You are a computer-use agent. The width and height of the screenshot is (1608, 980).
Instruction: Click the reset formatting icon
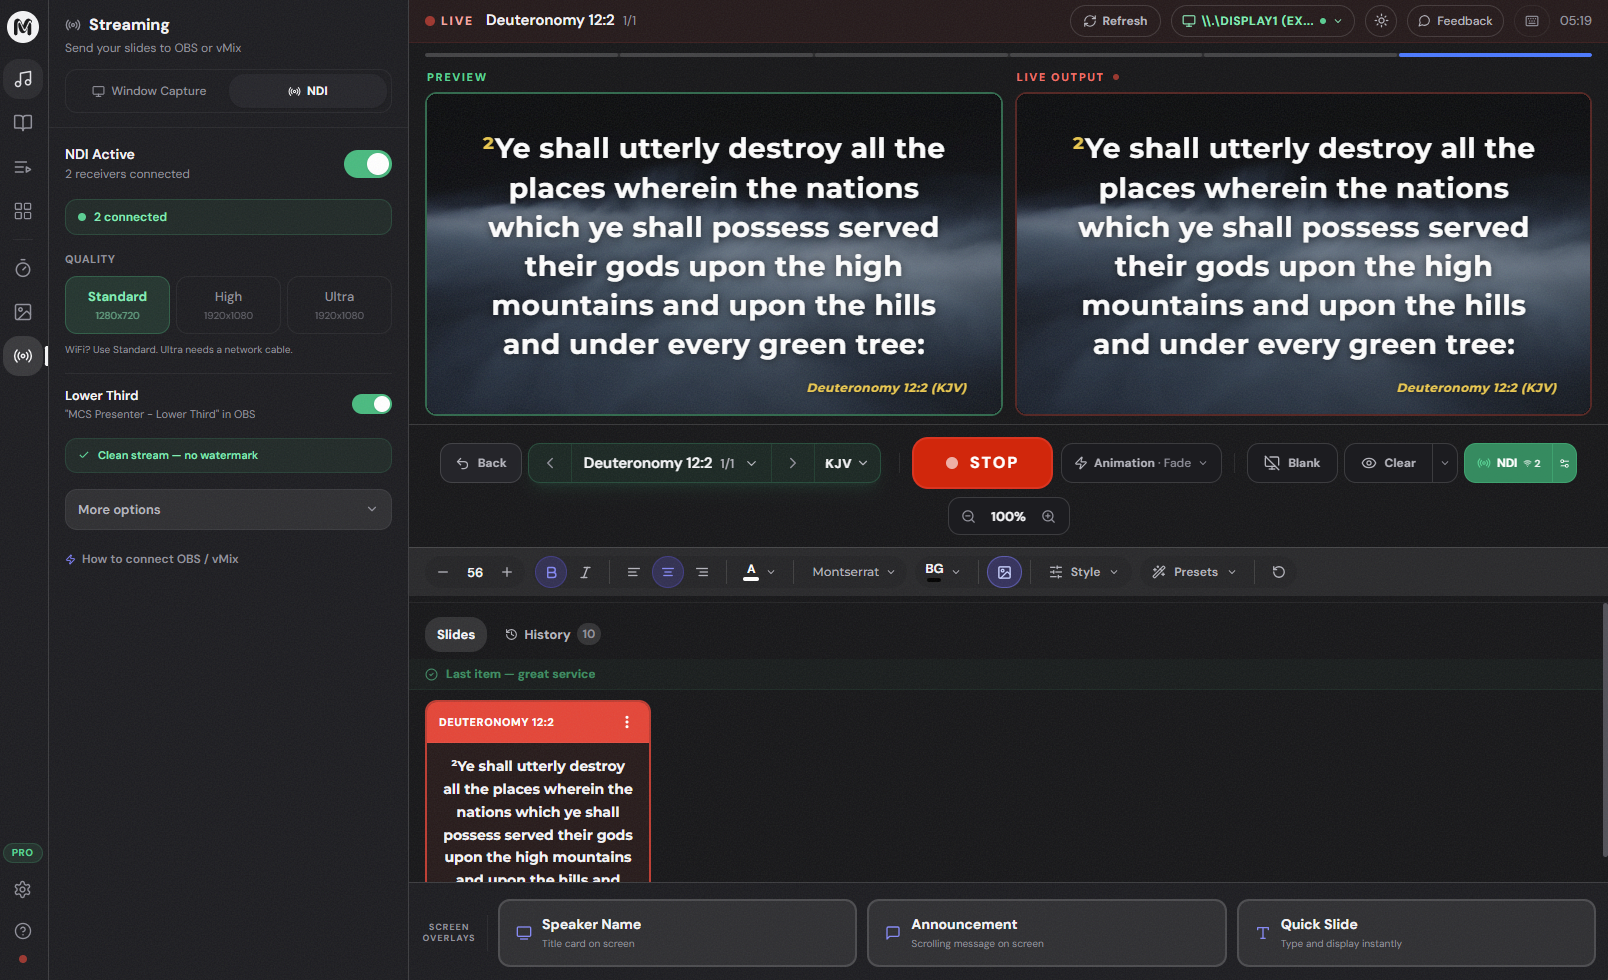point(1278,571)
